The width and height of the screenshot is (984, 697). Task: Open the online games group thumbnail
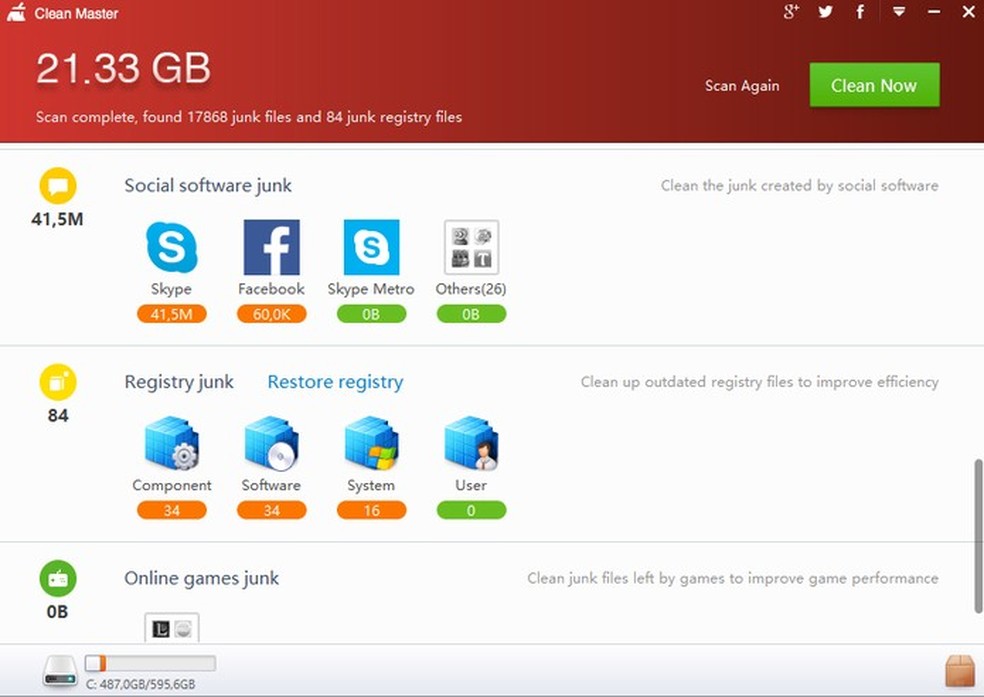[171, 628]
